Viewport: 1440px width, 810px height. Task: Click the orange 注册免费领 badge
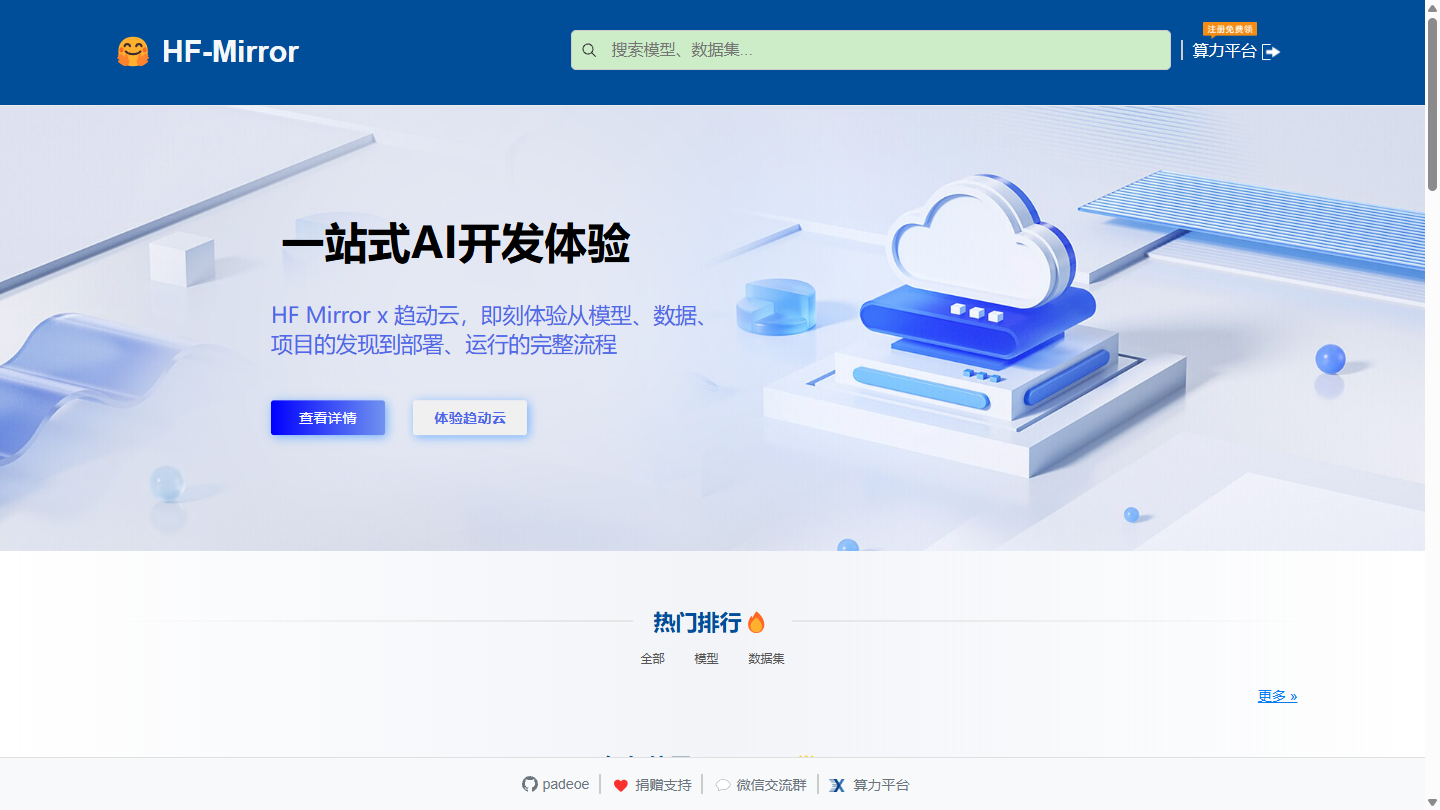1229,29
